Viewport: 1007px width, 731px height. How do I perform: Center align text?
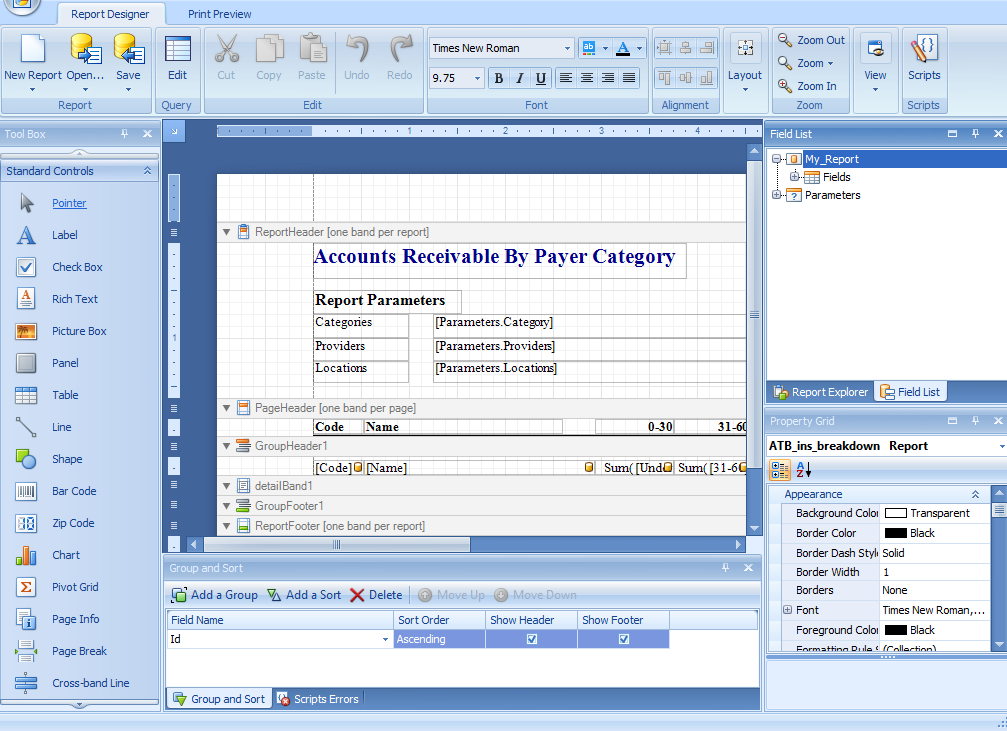coord(586,78)
